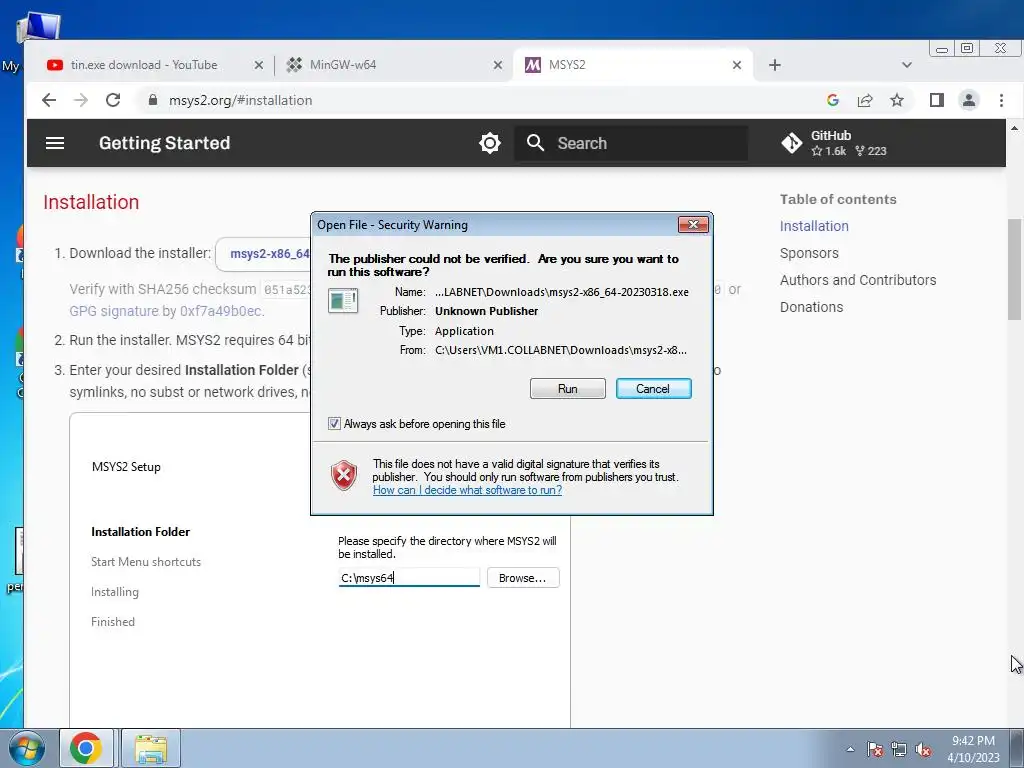Click the page vertical scrollbar thumb
This screenshot has width=1024, height=768.
point(1014,269)
